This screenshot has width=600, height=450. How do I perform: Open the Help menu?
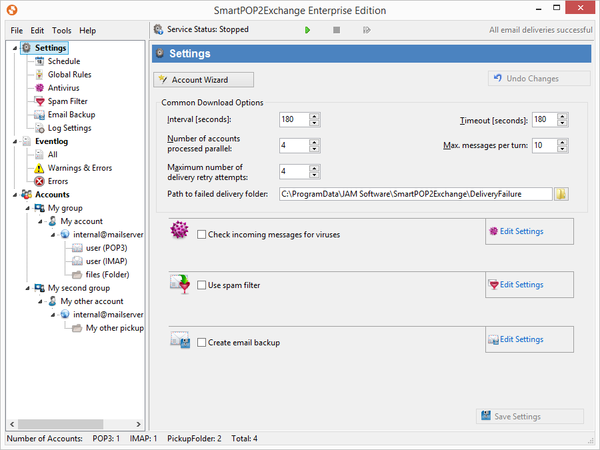pos(88,31)
